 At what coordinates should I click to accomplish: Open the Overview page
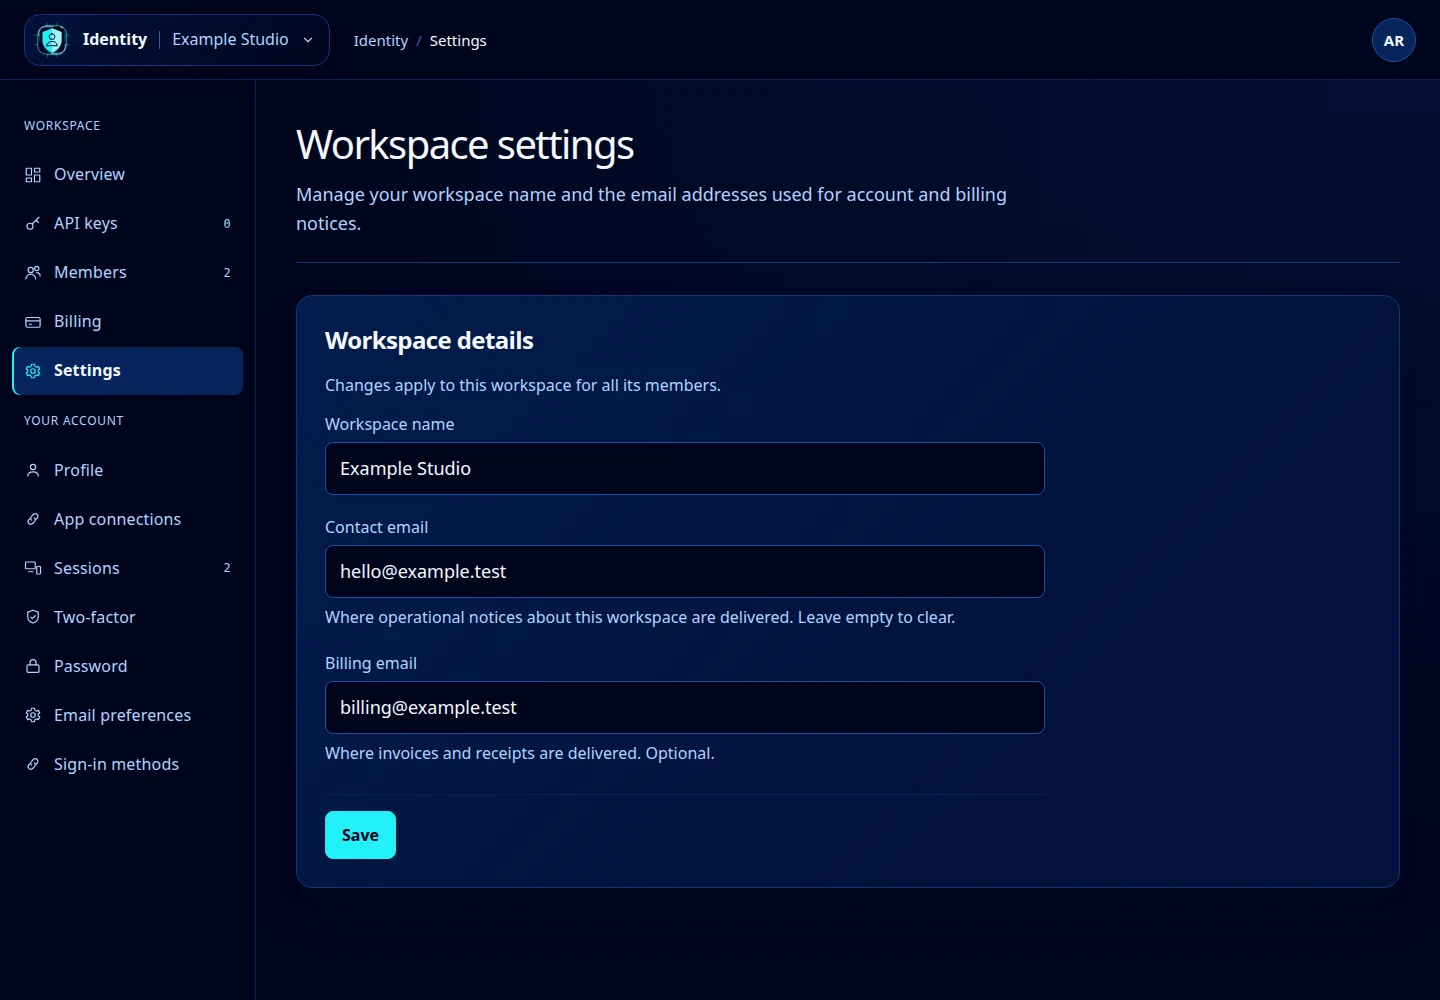pyautogui.click(x=128, y=175)
